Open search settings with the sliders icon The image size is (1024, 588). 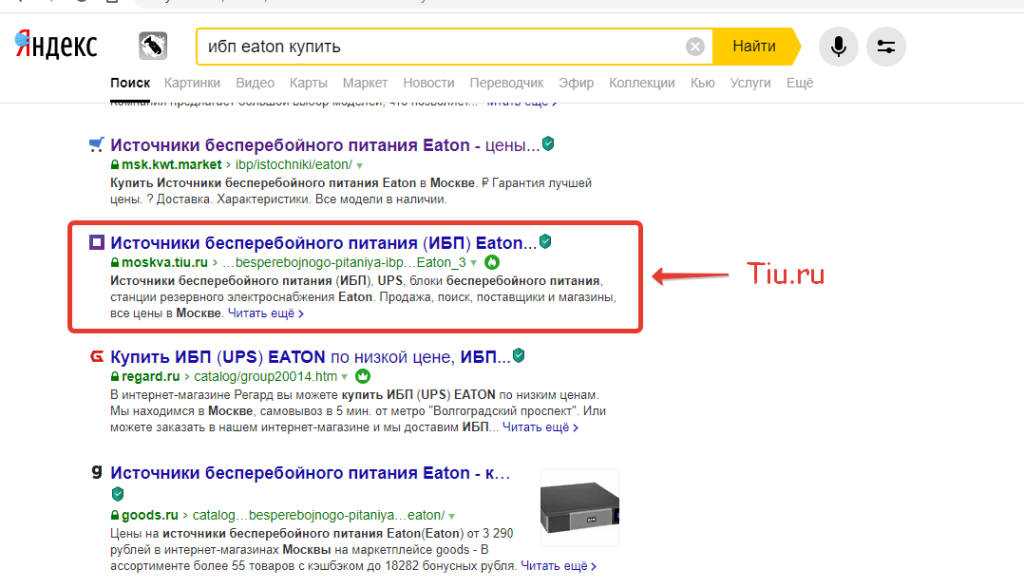886,46
